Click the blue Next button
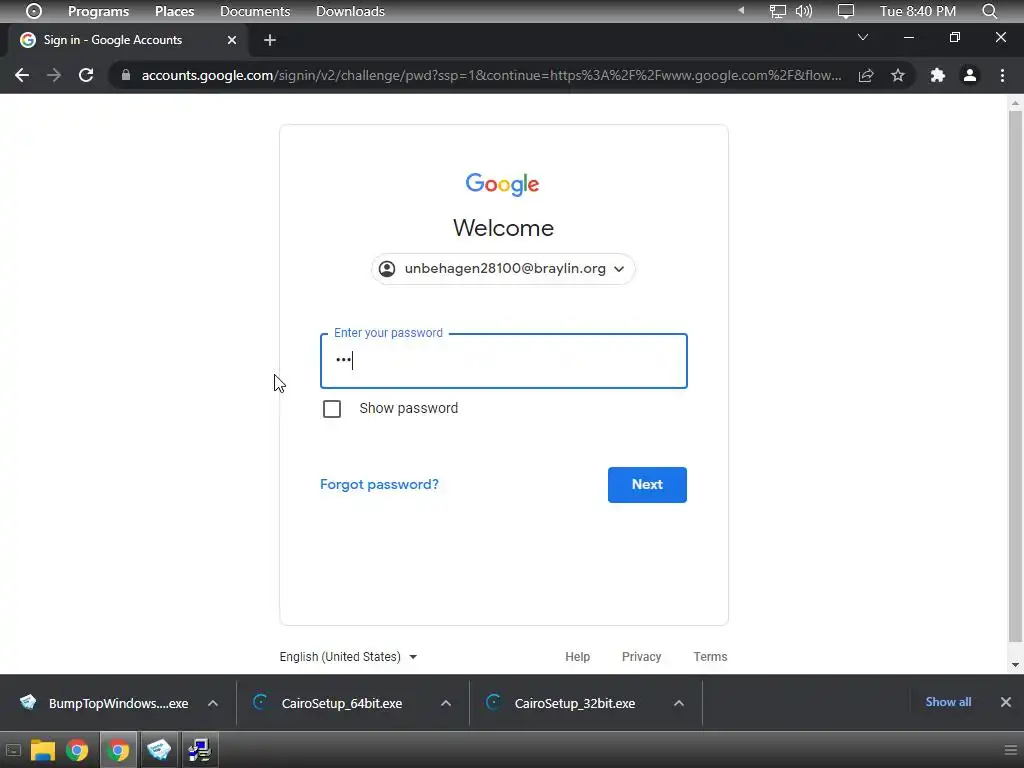The height and width of the screenshot is (768, 1024). point(647,485)
